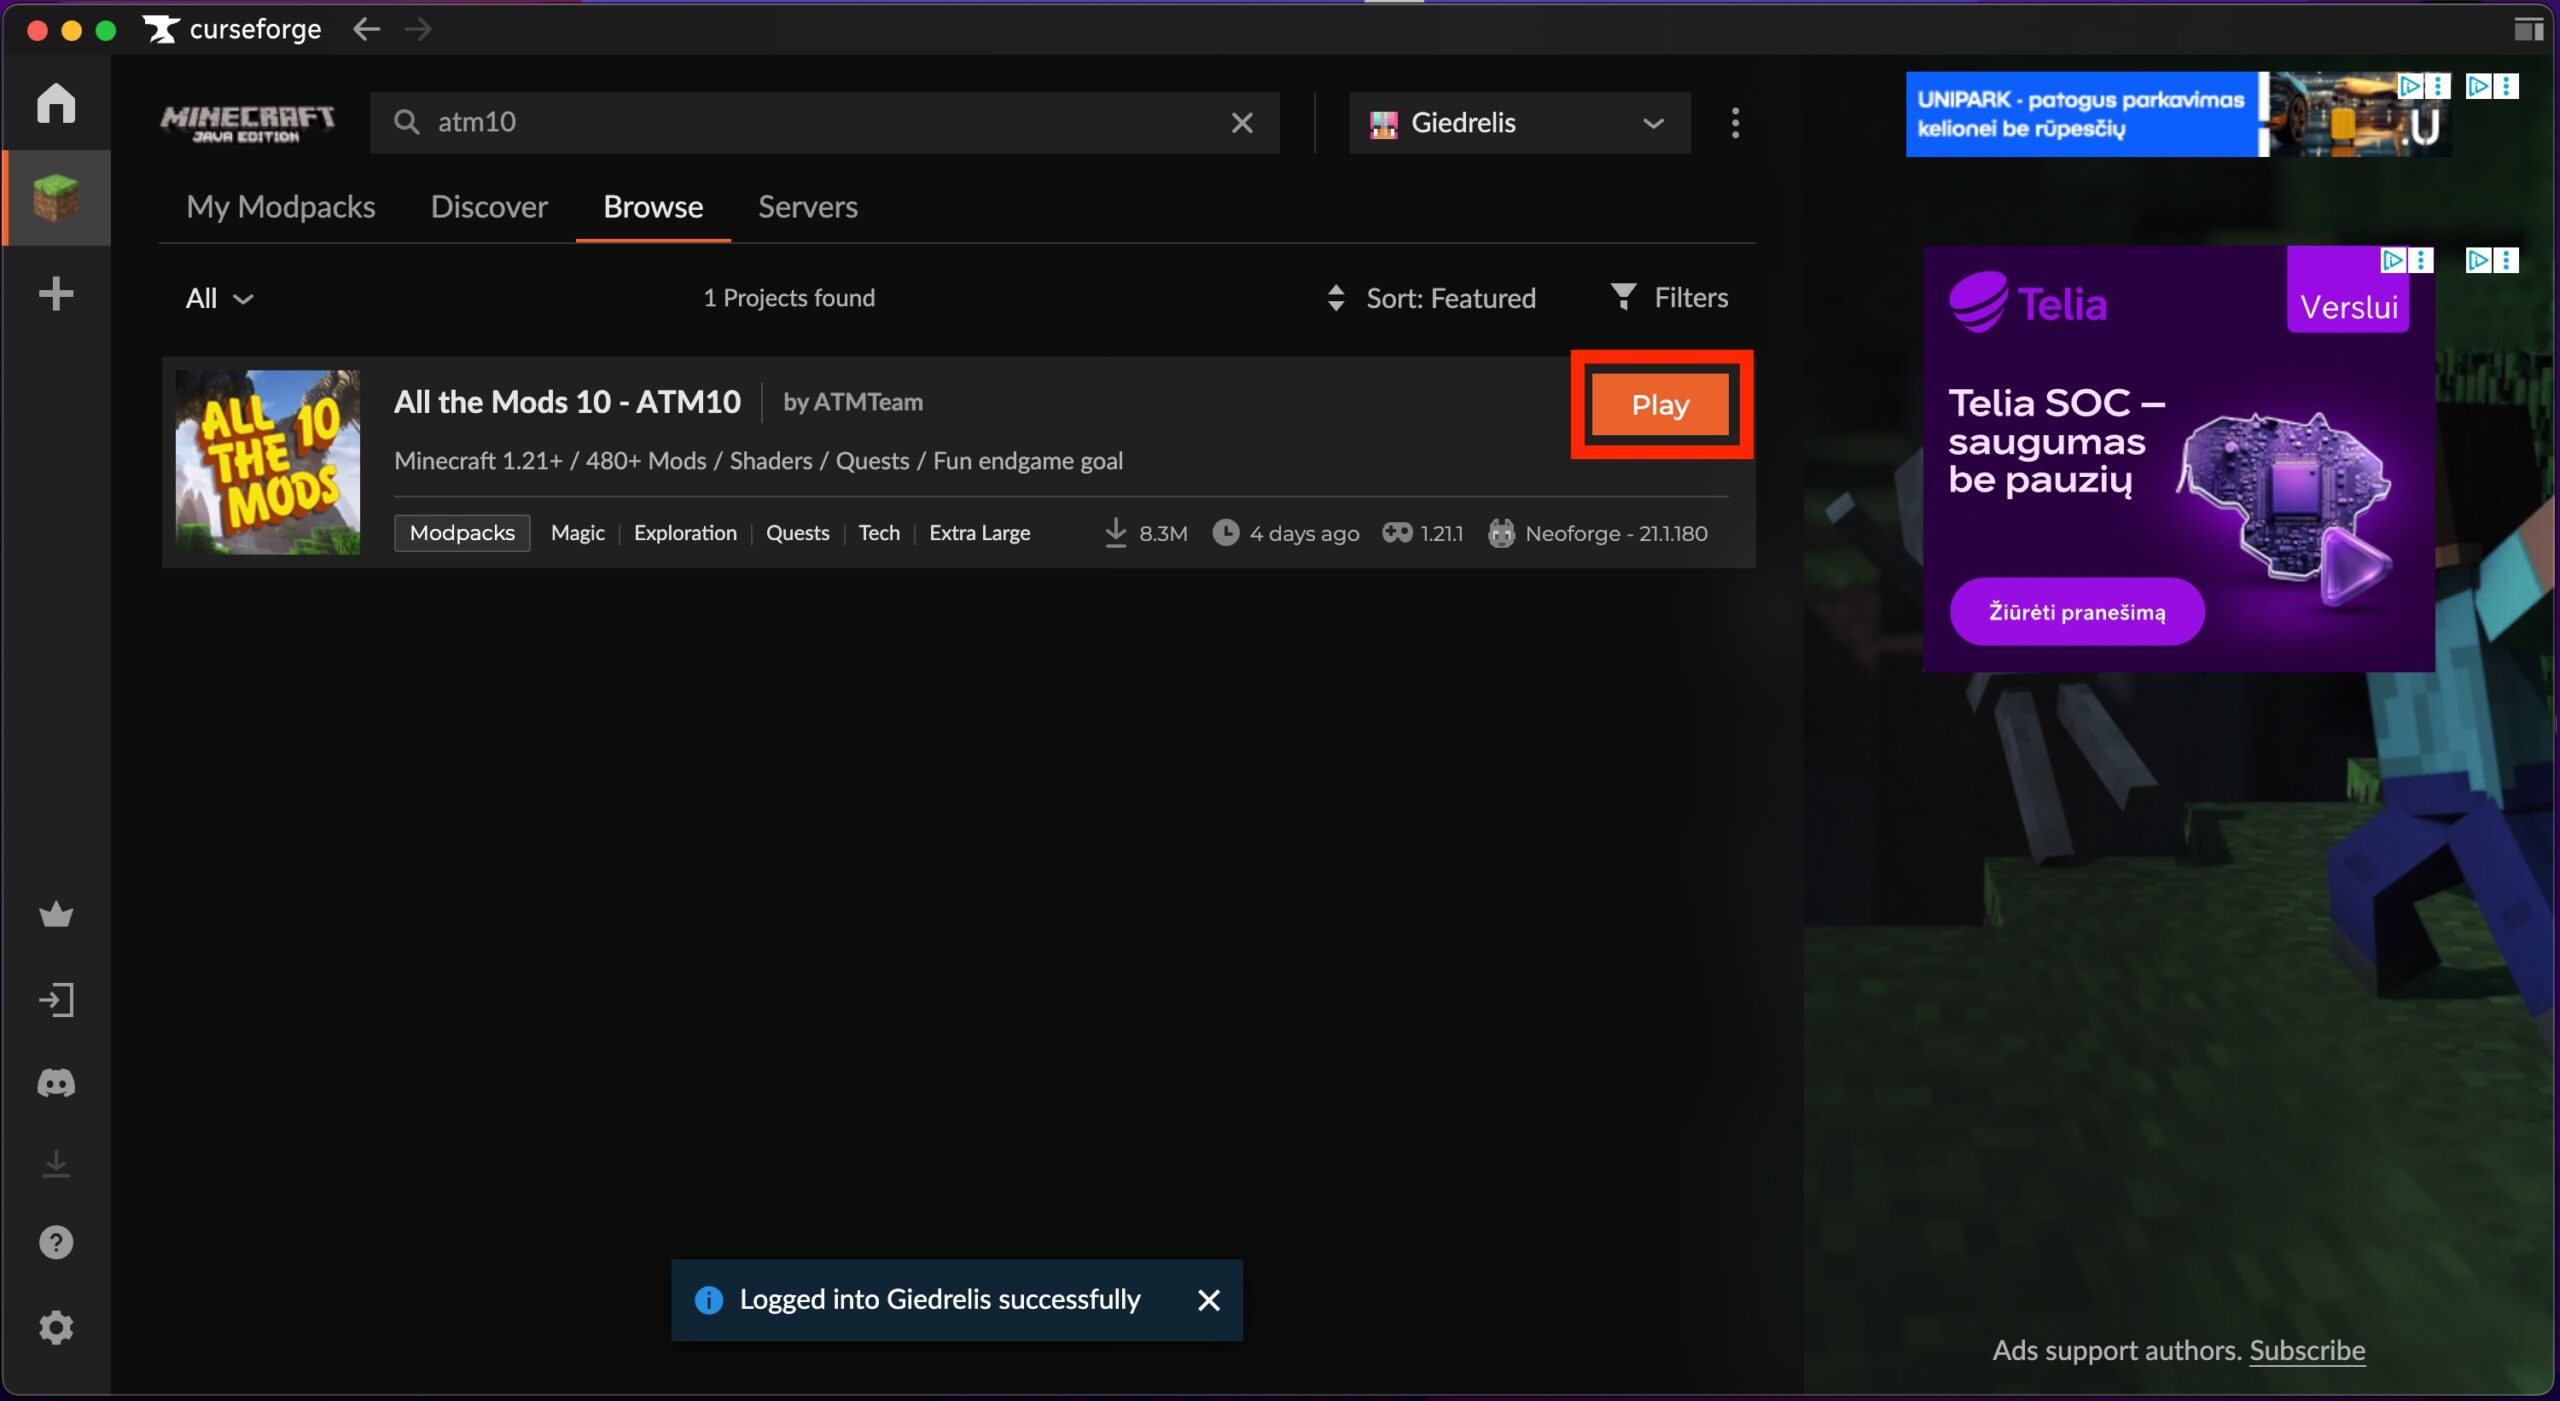
Task: Click the Exploration tag
Action: tap(685, 533)
